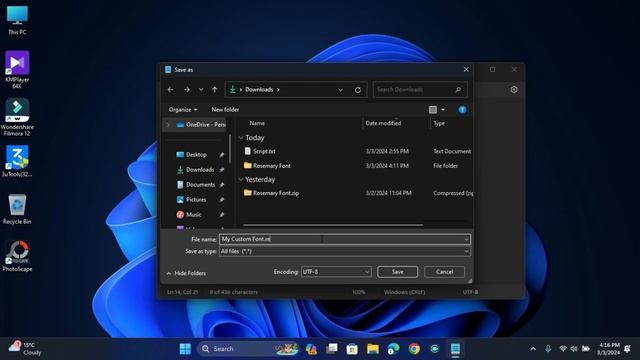The width and height of the screenshot is (640, 360).
Task: Click horizontal scrollbar in file list
Action: (333, 224)
